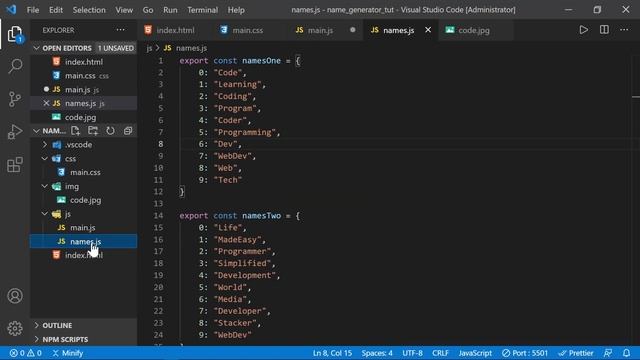This screenshot has height=360, width=640.
Task: Open main.js under js folder
Action: coord(83,228)
